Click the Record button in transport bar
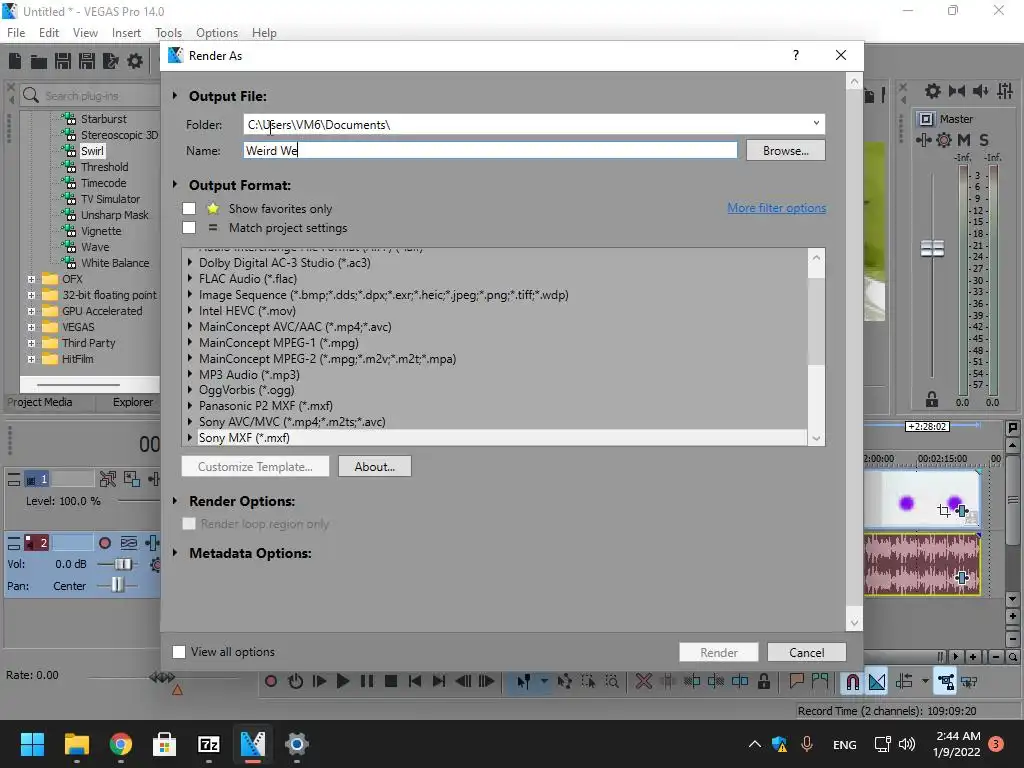This screenshot has width=1024, height=768. click(271, 681)
